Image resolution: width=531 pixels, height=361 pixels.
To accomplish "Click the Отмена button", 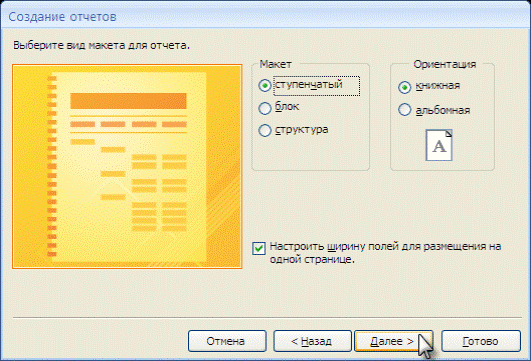I will click(227, 341).
